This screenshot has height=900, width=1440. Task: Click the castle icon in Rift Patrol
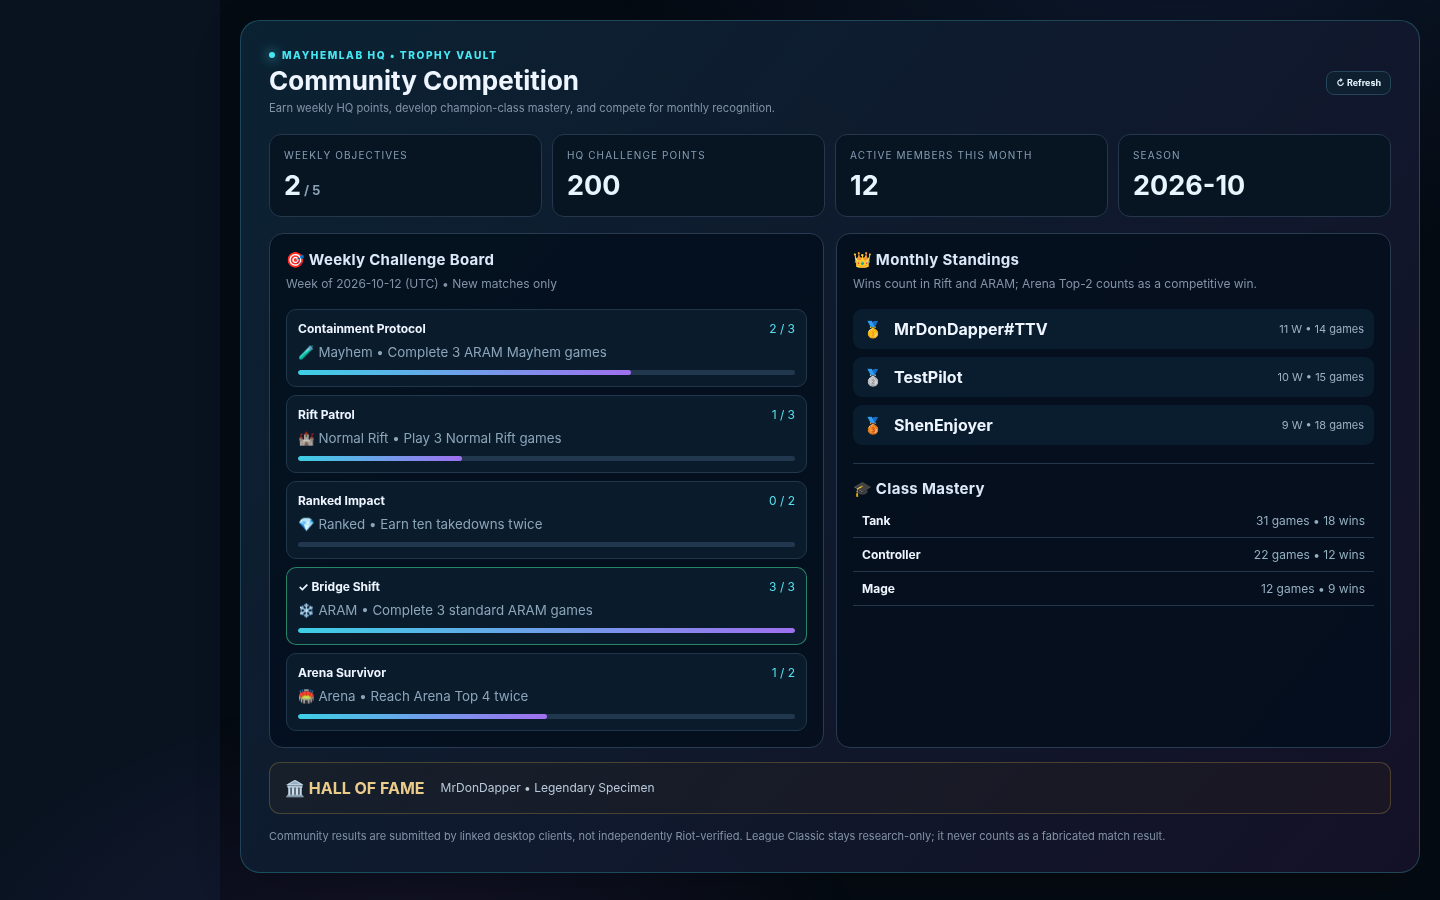tap(306, 439)
